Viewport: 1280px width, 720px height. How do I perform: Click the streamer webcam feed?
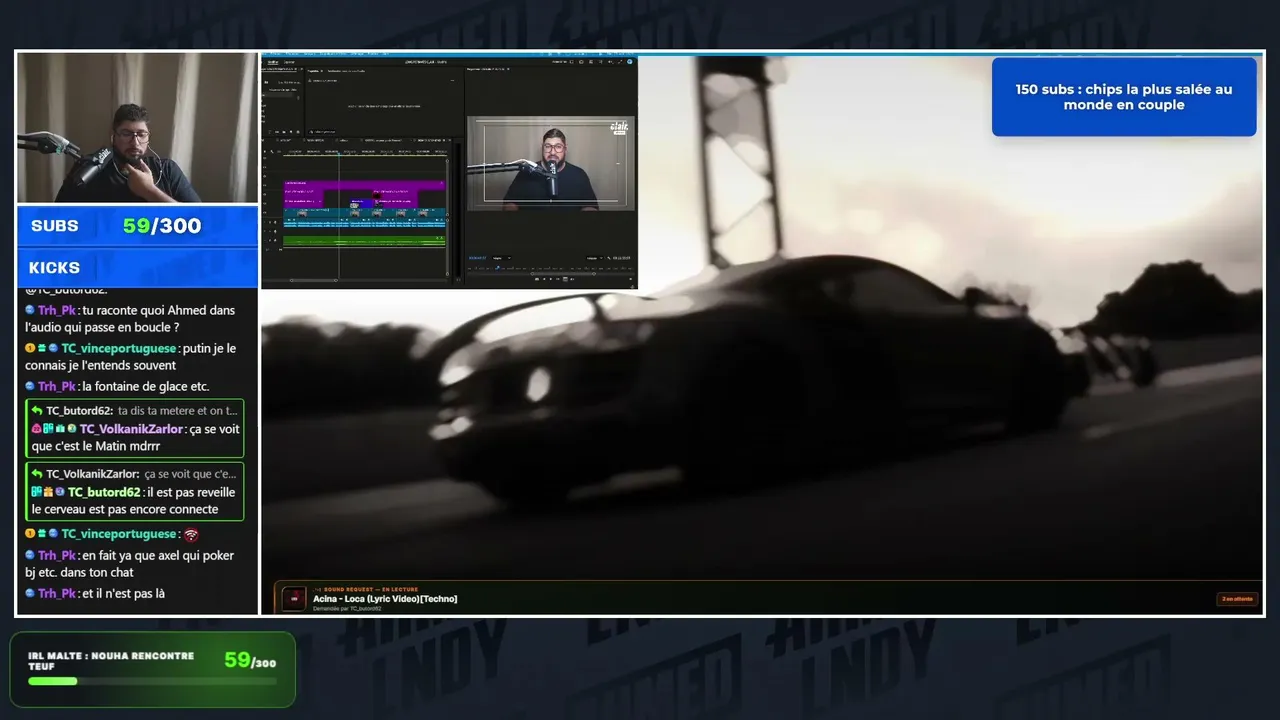coord(137,128)
